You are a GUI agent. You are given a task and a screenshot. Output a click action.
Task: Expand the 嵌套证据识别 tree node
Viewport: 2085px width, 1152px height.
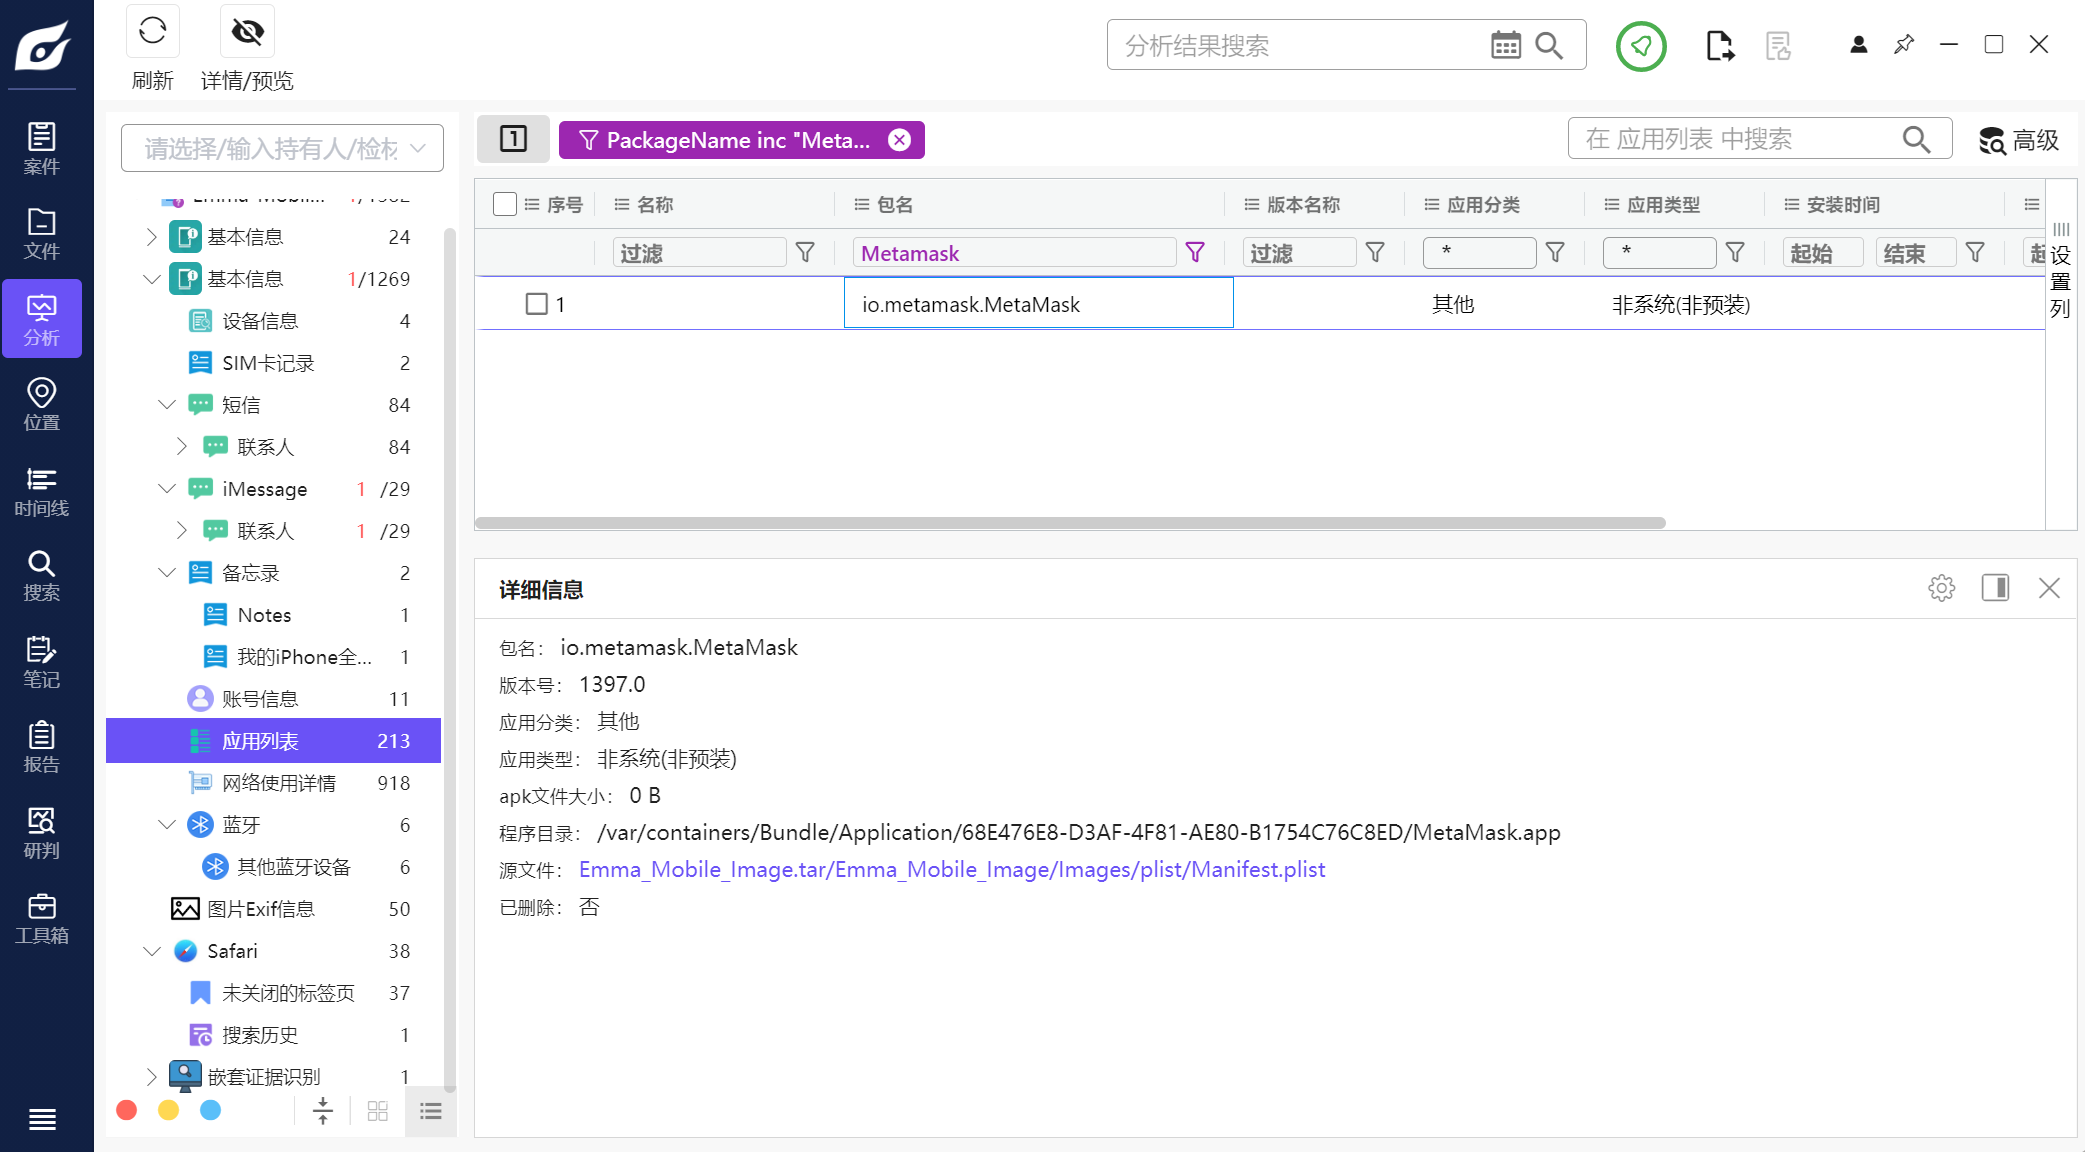(x=151, y=1076)
